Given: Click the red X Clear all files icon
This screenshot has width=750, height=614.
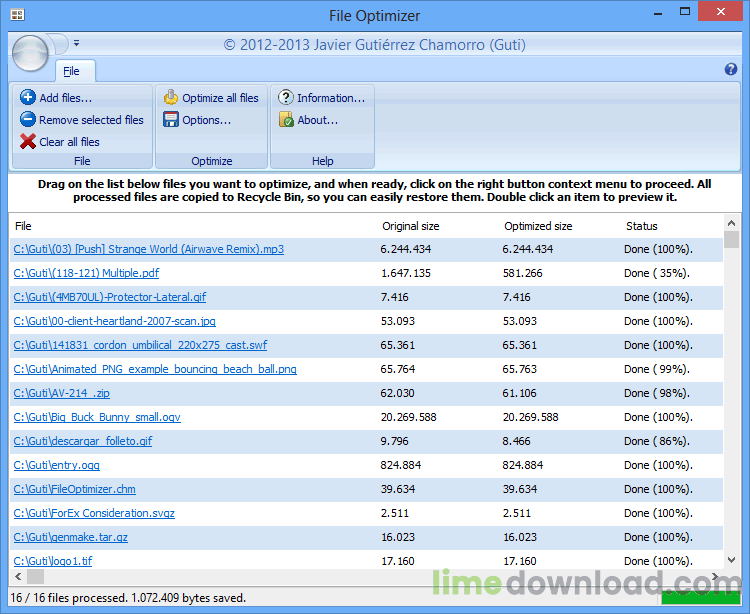Looking at the screenshot, I should coord(27,142).
